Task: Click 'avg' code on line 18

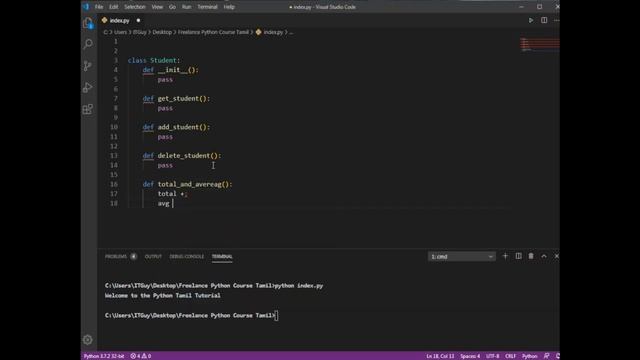Action: point(163,203)
